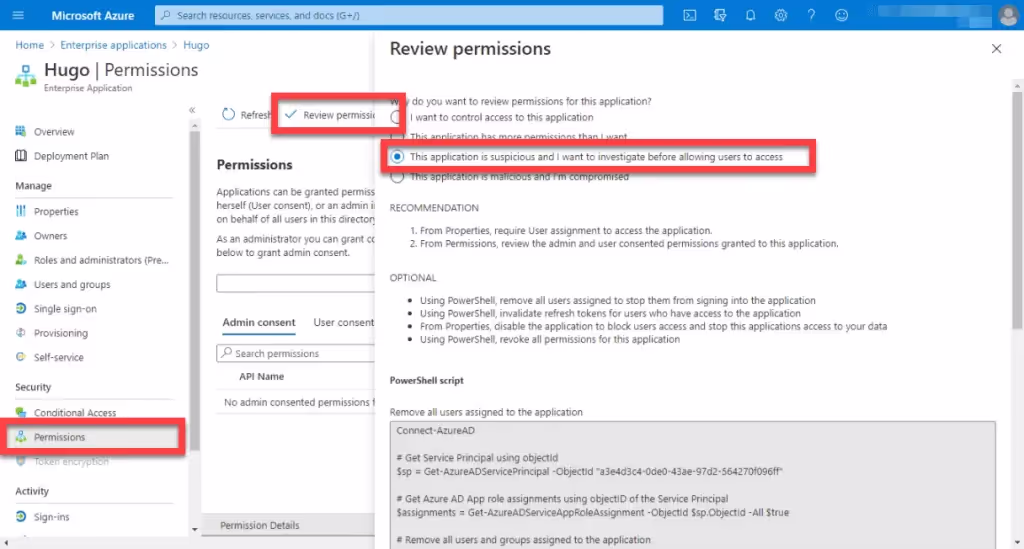Switch to the User consent tab
1024x549 pixels.
pyautogui.click(x=344, y=322)
